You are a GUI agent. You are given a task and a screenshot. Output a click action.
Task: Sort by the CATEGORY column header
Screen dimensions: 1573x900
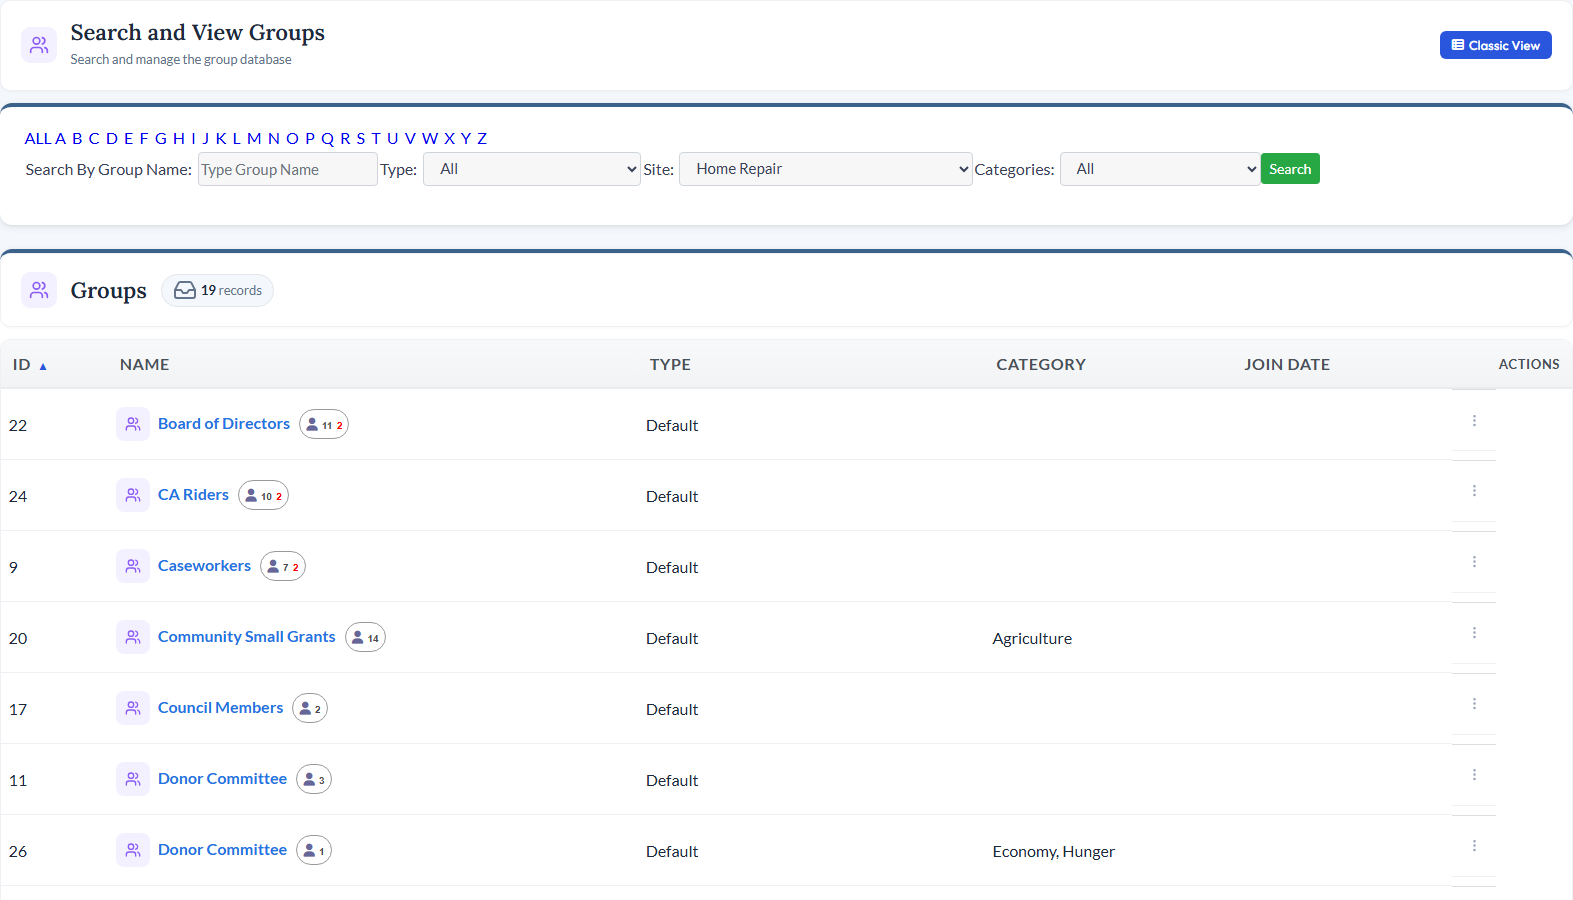(x=1041, y=365)
